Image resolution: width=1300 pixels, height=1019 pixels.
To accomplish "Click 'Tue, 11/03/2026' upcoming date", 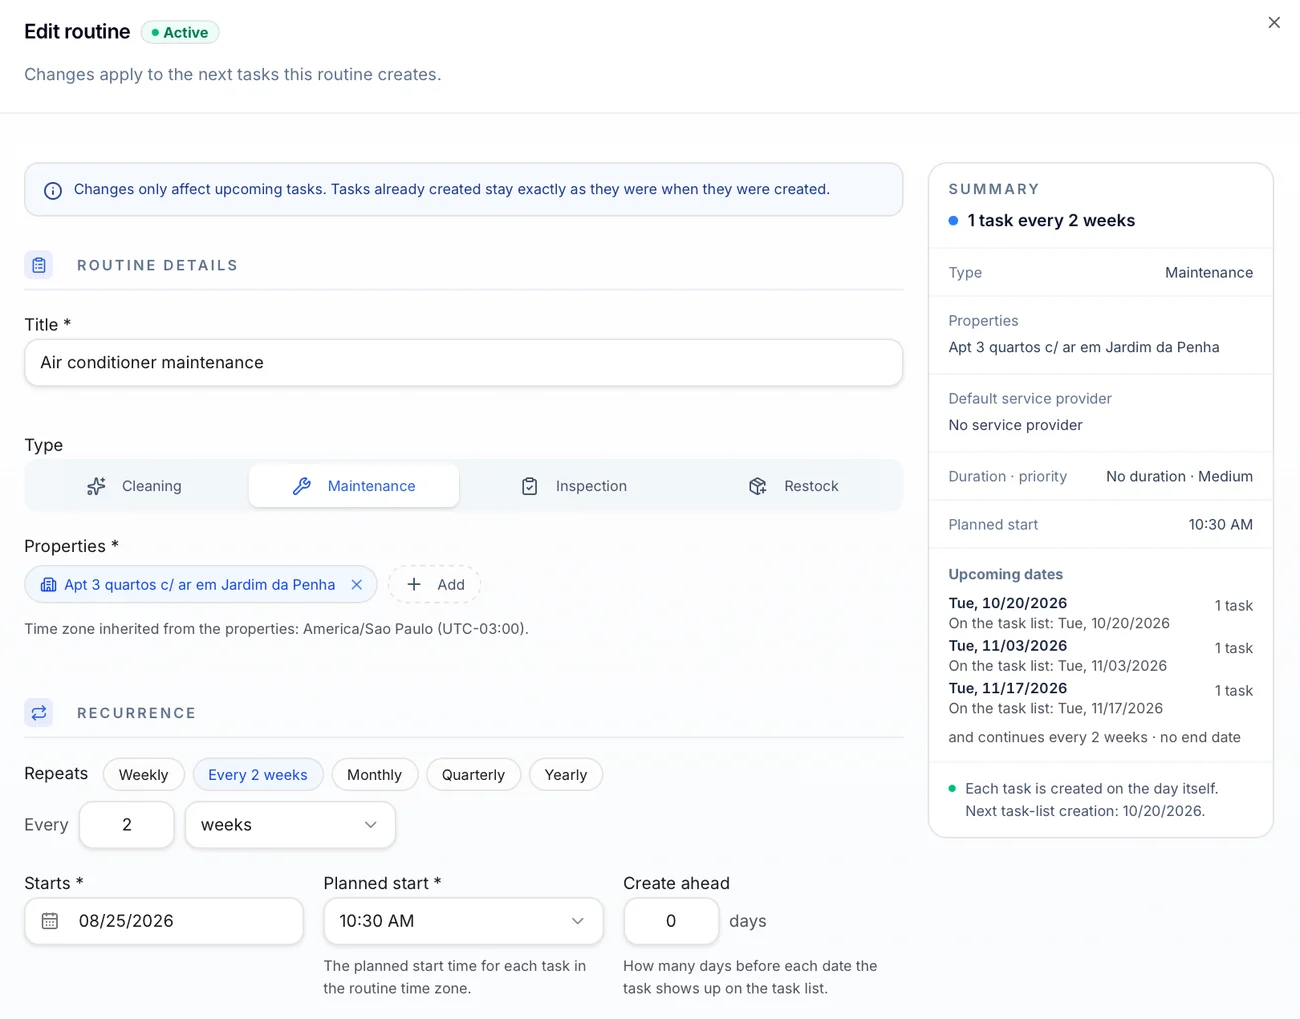I will click(x=1007, y=646).
